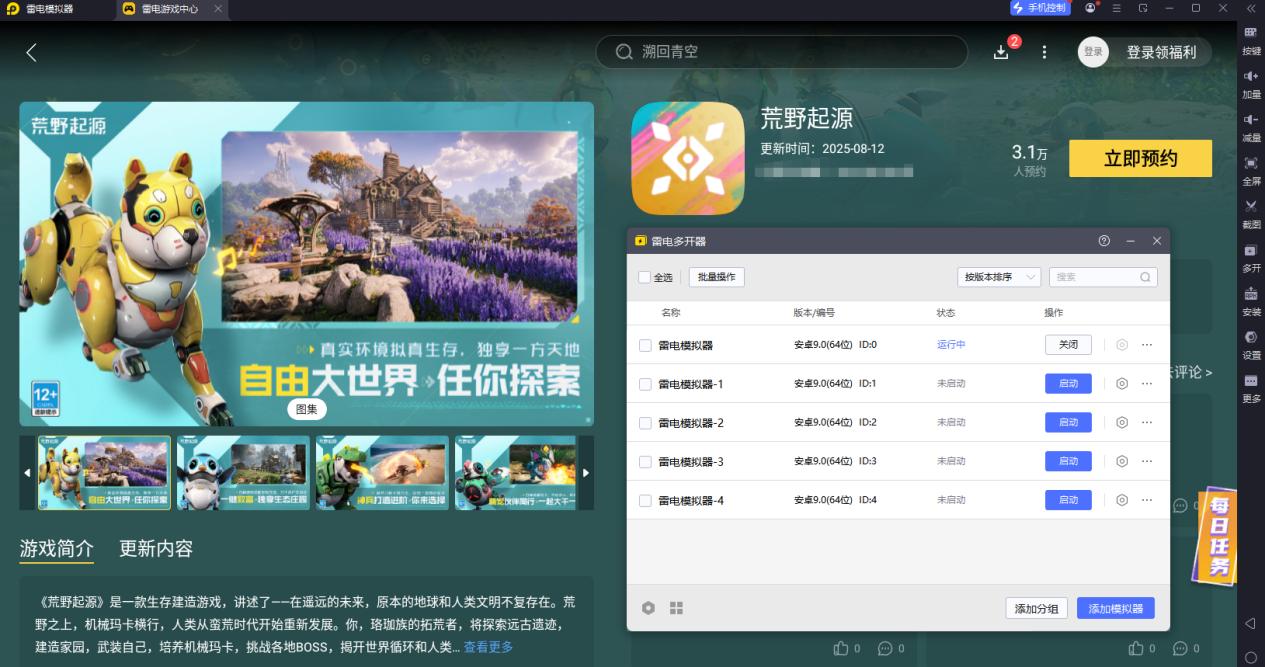This screenshot has height=667, width=1265.
Task: Tick the checkbox for 雷电模拟器 ID:0
Action: (x=645, y=345)
